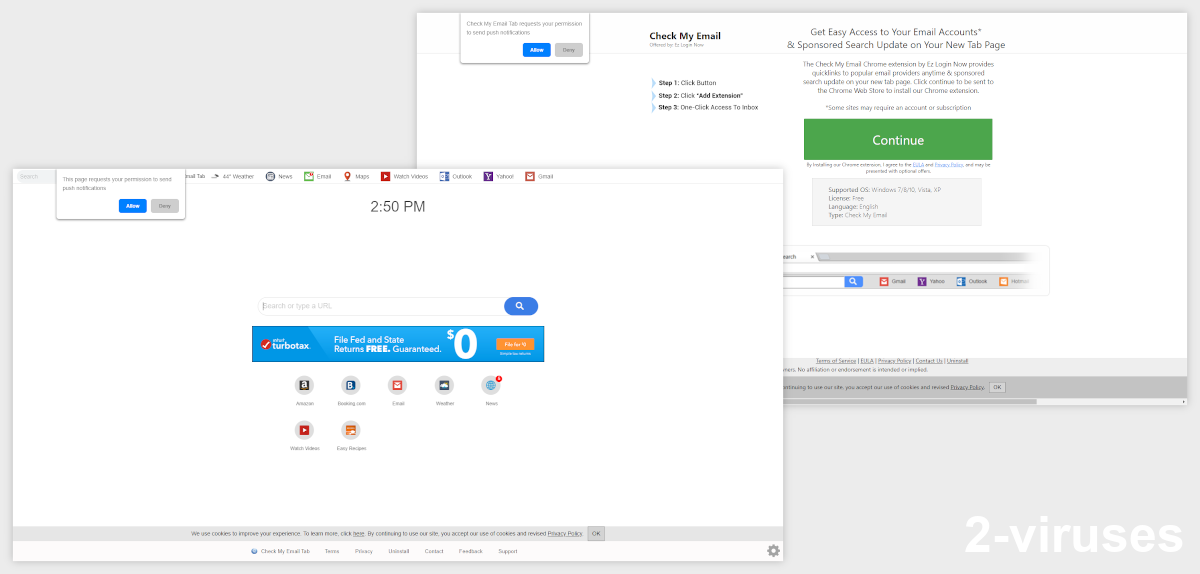This screenshot has width=1200, height=574.
Task: Open the 'here' link in the cookie notice
Action: (x=358, y=534)
